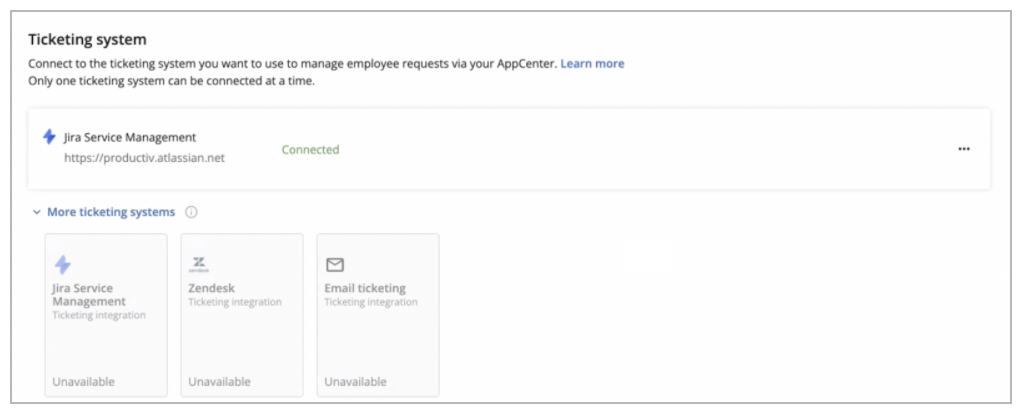Click Ticketing integration under Email ticketing
This screenshot has width=1030, height=416.
point(371,302)
